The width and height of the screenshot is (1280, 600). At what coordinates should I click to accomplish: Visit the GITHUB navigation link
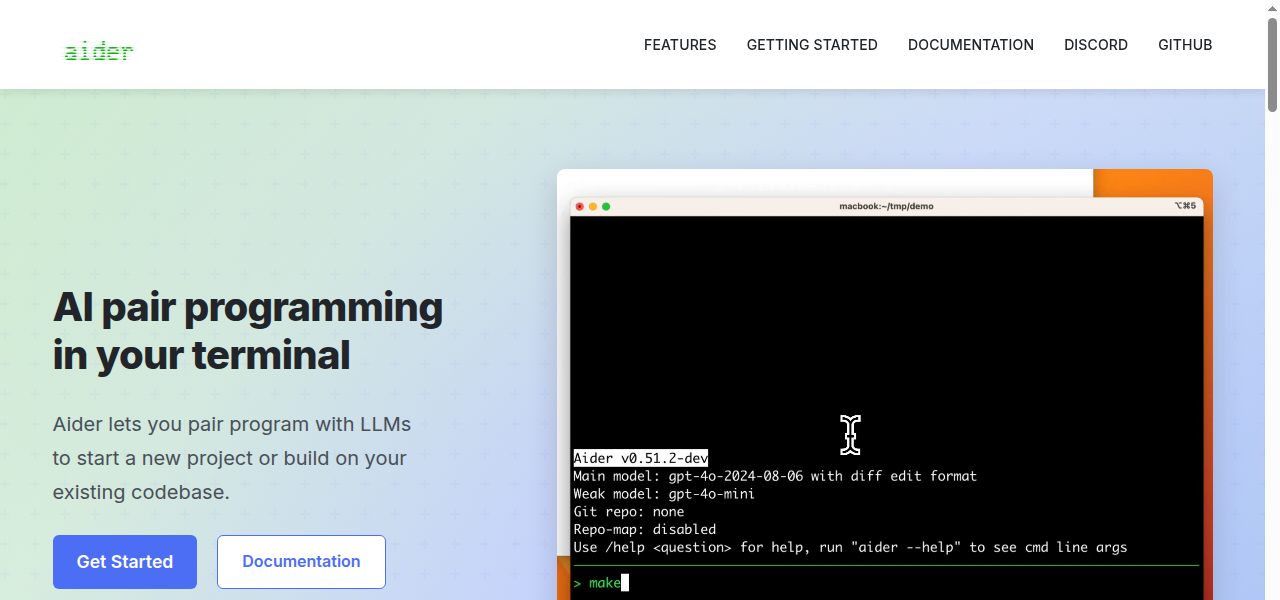click(1185, 45)
